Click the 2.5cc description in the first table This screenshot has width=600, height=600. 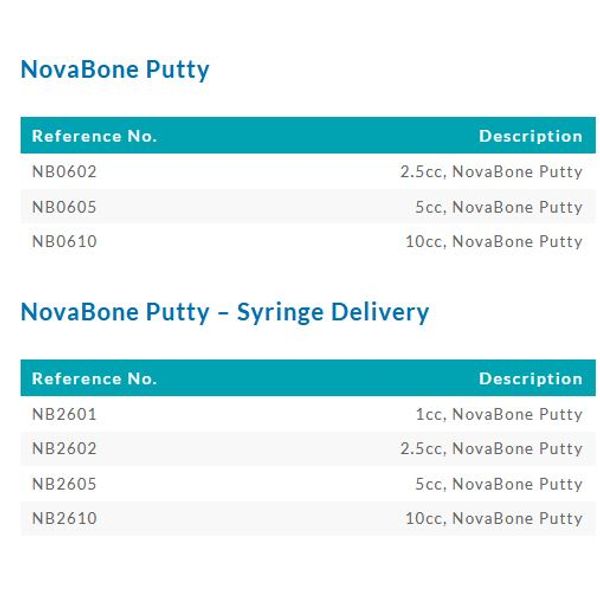click(491, 172)
